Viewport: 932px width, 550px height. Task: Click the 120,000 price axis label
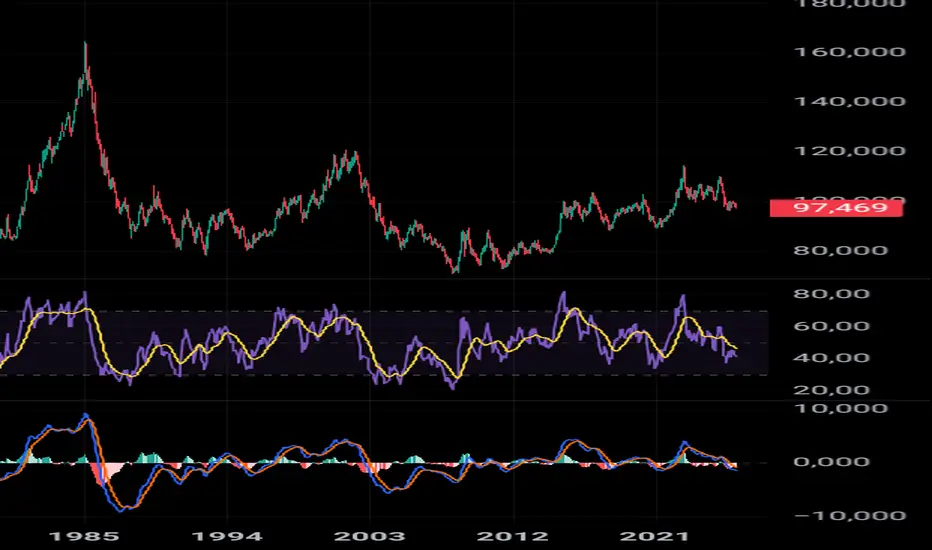coord(849,151)
